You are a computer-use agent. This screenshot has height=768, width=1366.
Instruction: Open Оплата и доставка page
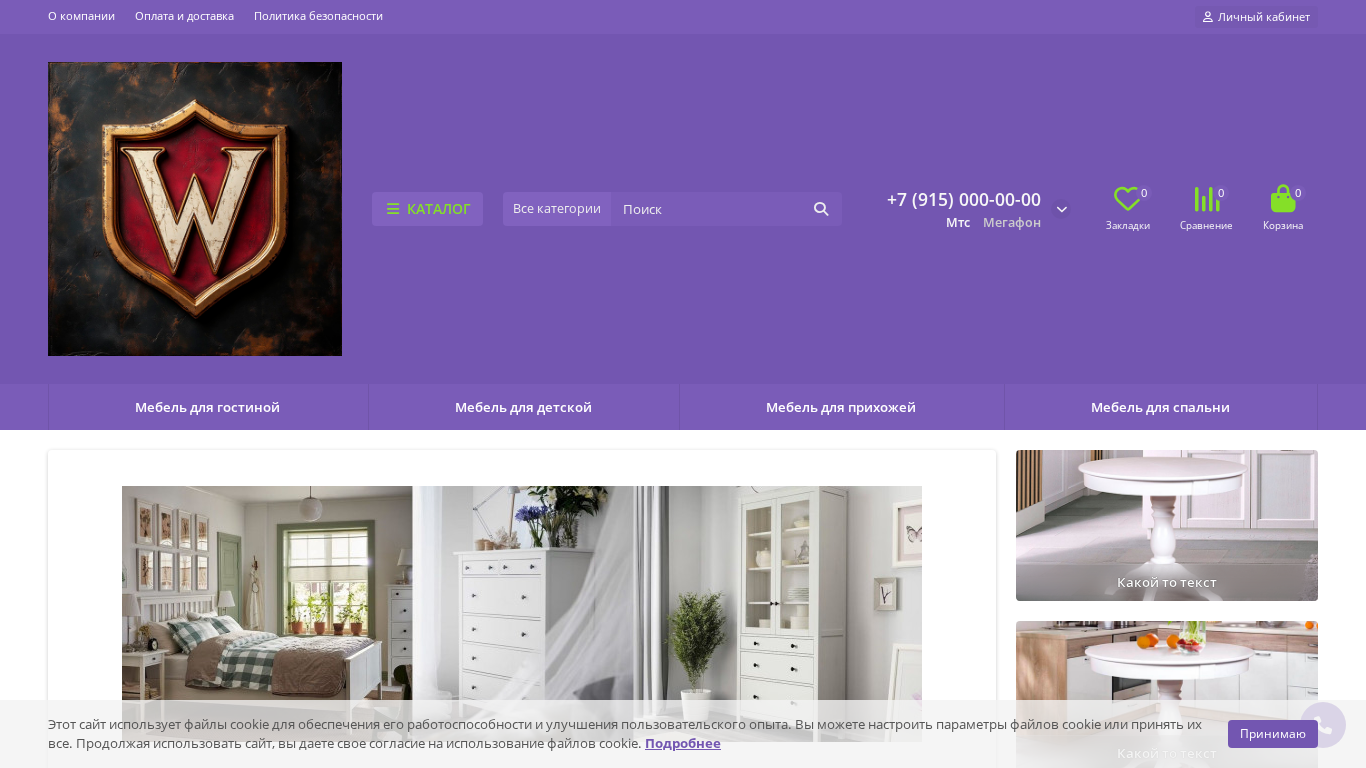[184, 16]
